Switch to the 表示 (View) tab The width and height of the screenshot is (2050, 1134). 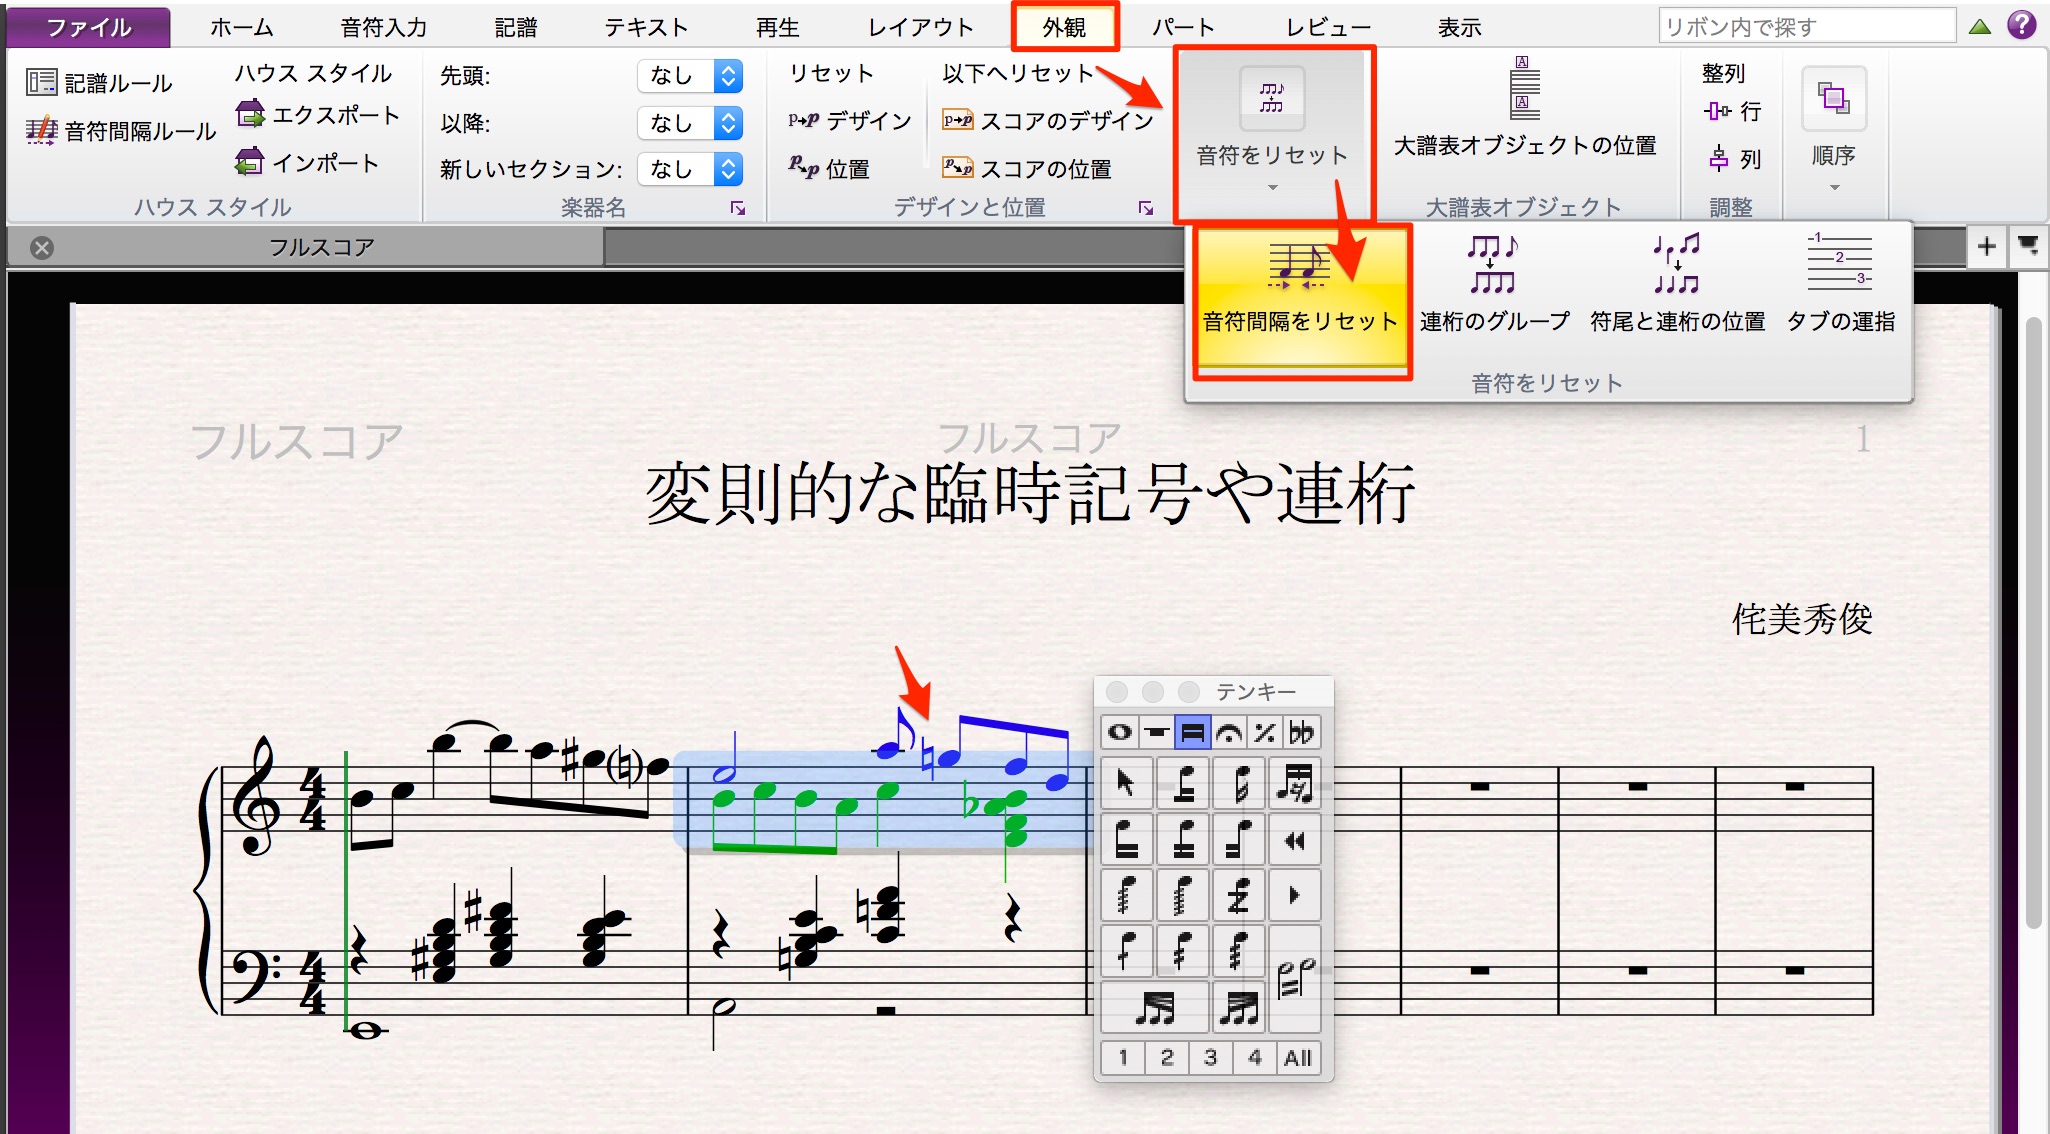[1460, 27]
